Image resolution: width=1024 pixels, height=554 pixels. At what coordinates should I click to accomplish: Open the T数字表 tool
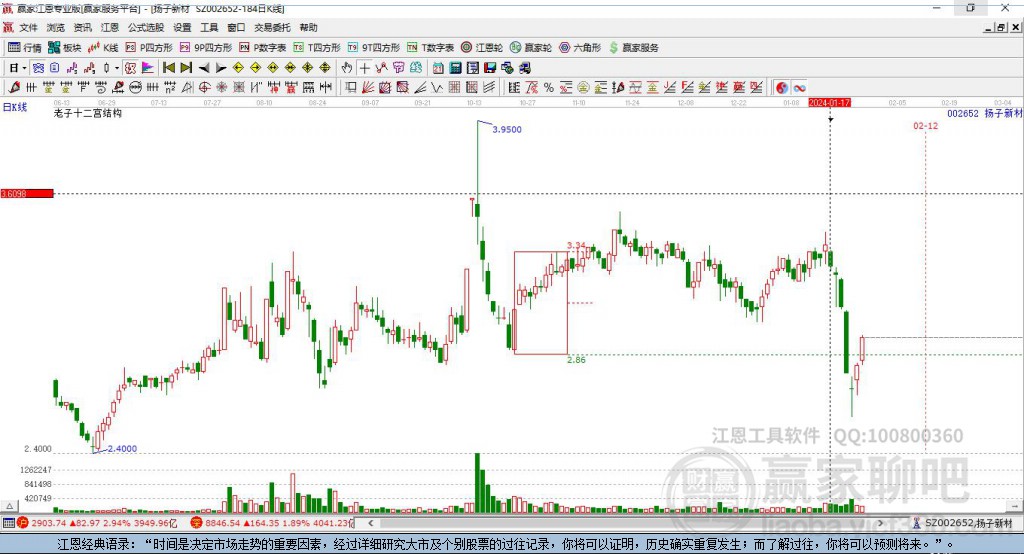pyautogui.click(x=430, y=48)
